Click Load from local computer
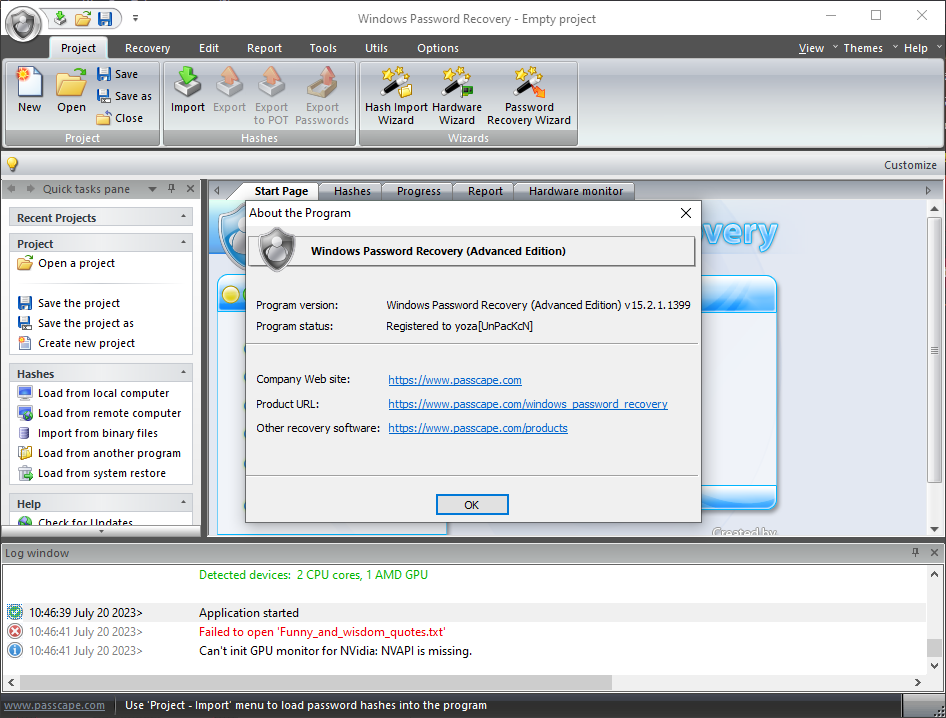 94,393
